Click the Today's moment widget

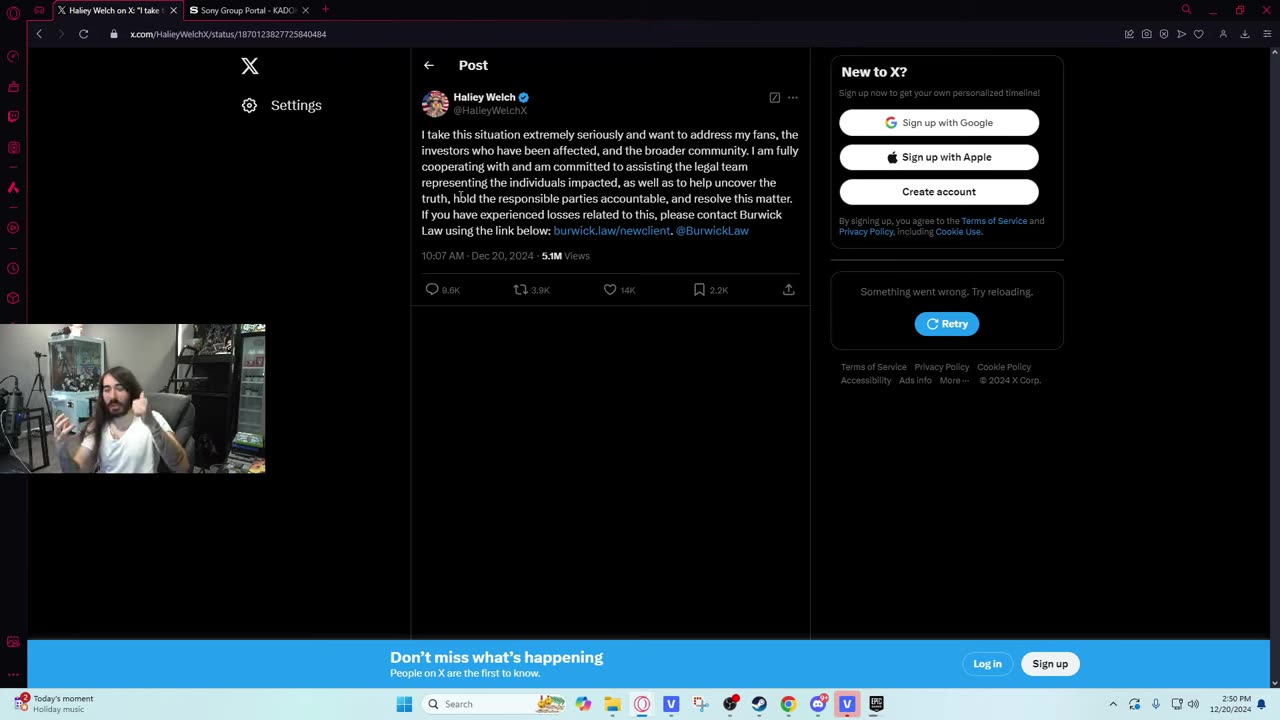(x=55, y=704)
